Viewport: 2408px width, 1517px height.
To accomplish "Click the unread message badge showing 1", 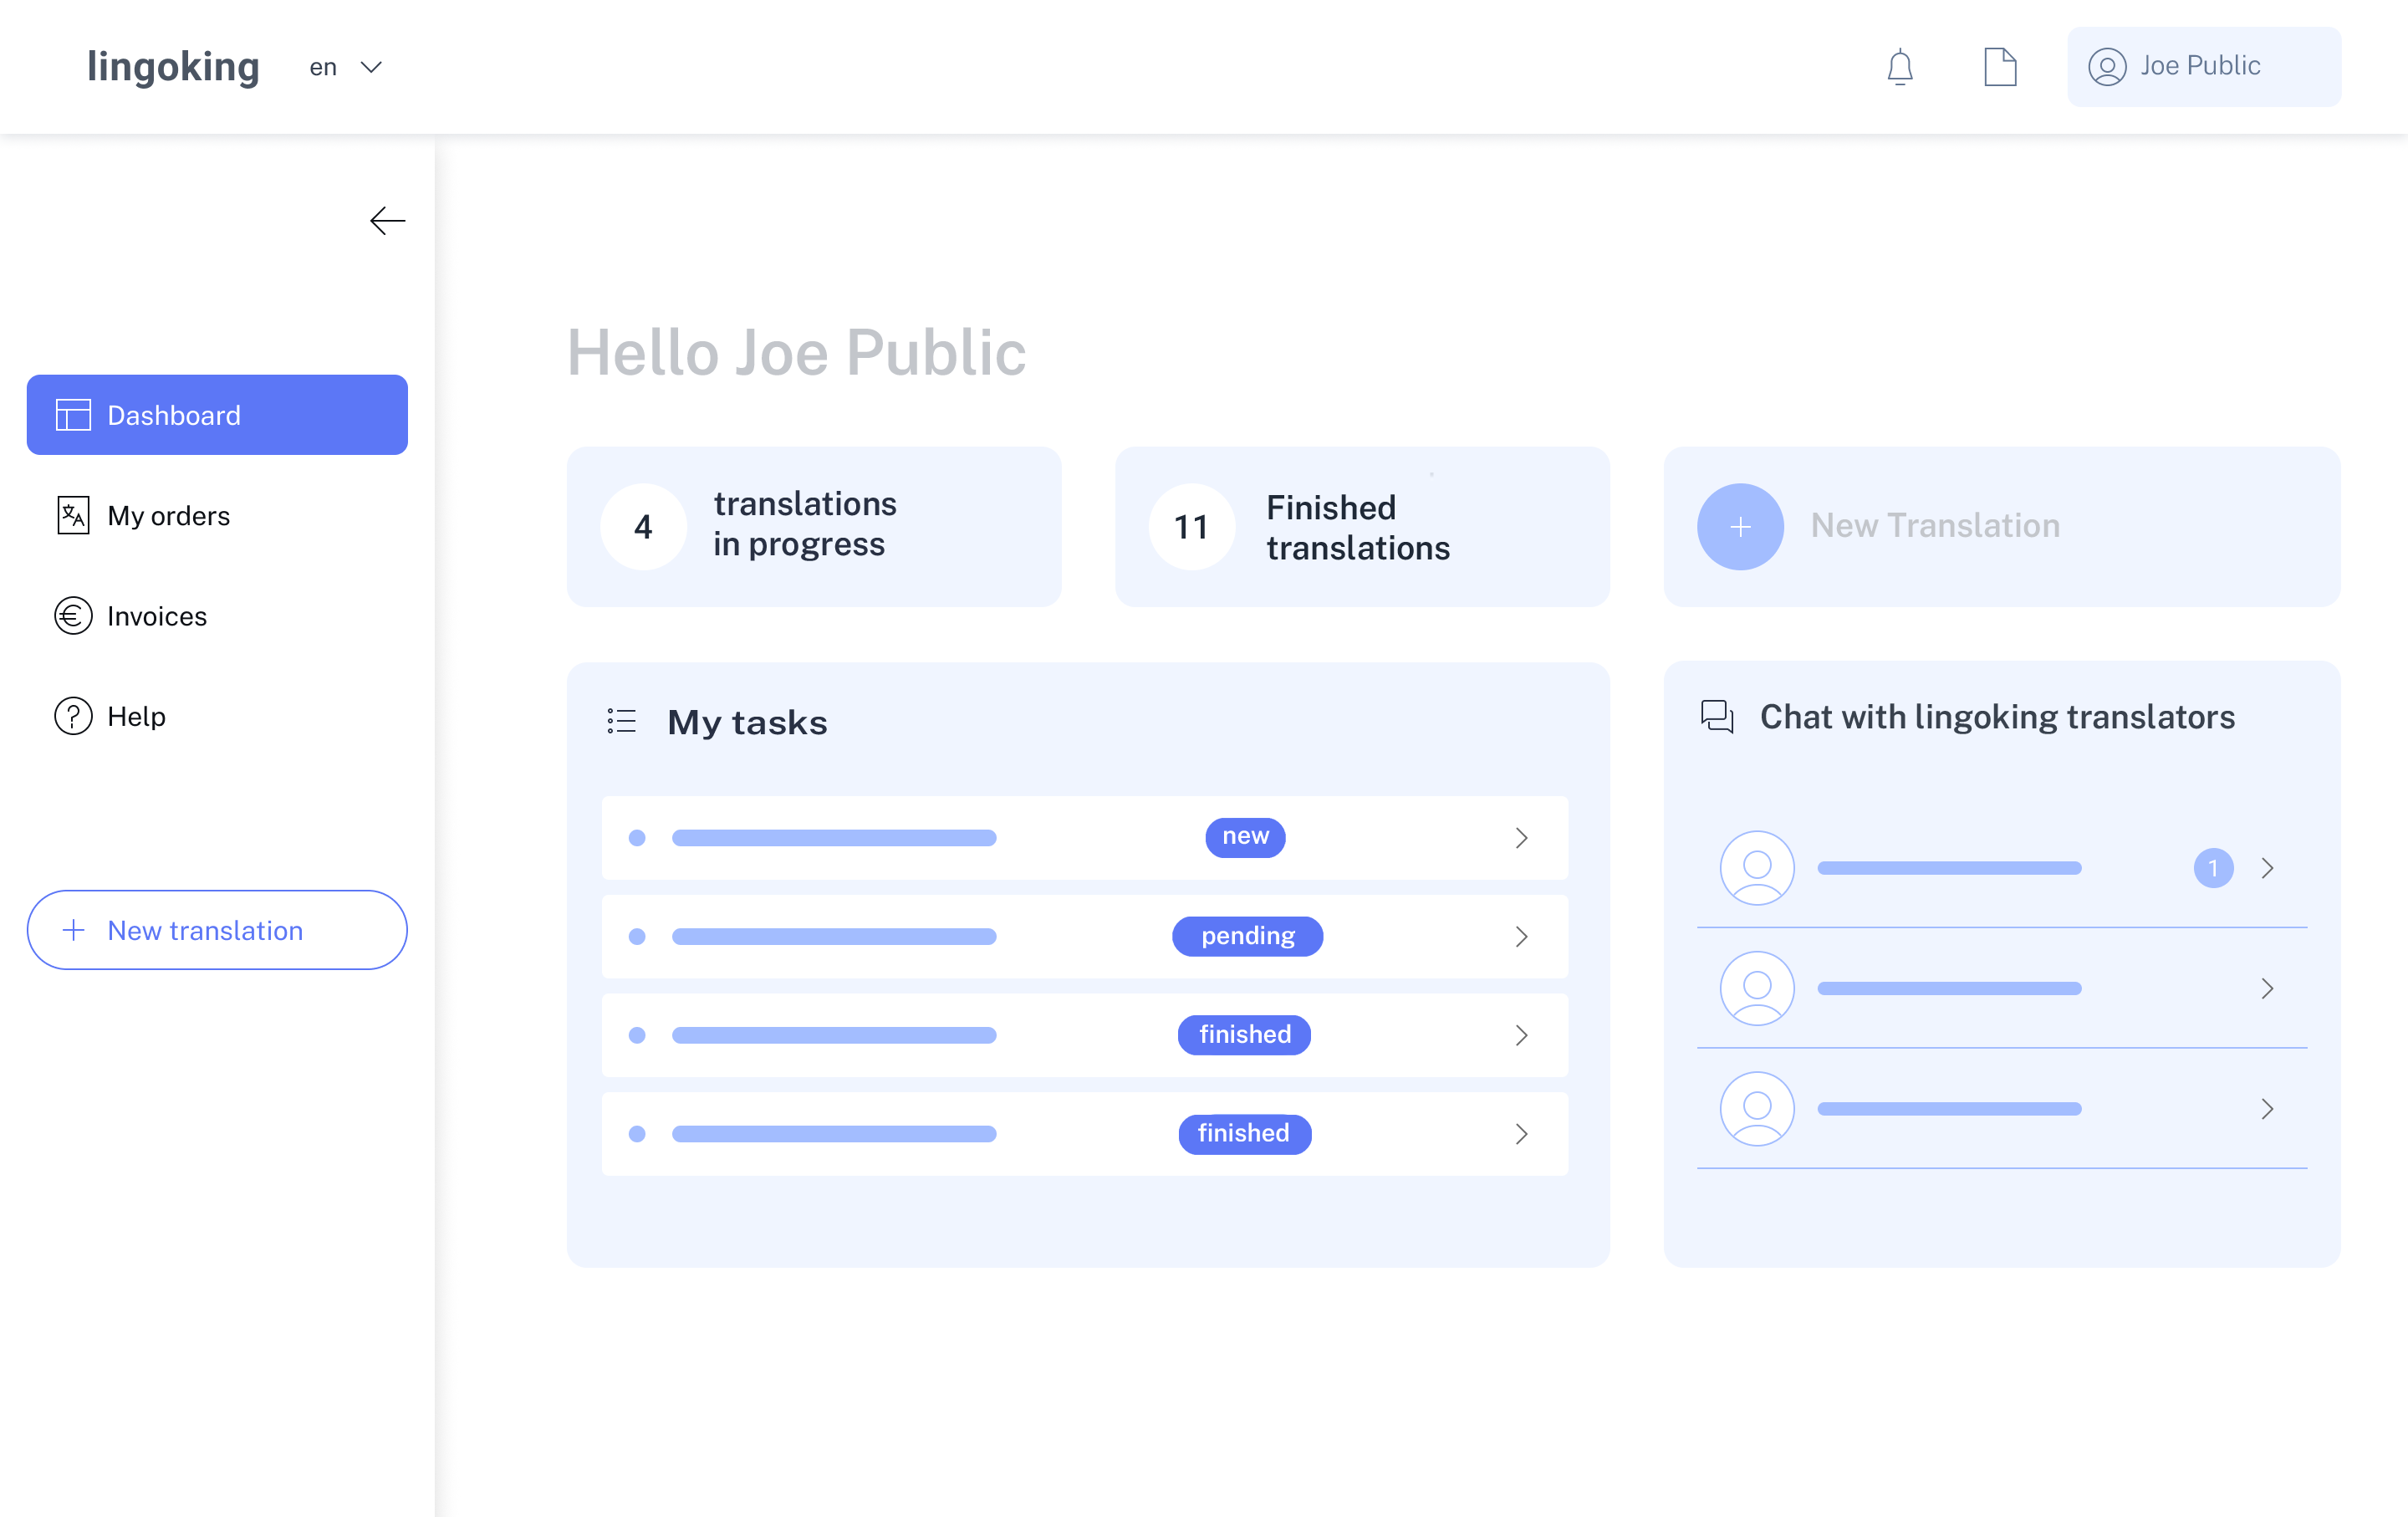I will click(x=2213, y=867).
